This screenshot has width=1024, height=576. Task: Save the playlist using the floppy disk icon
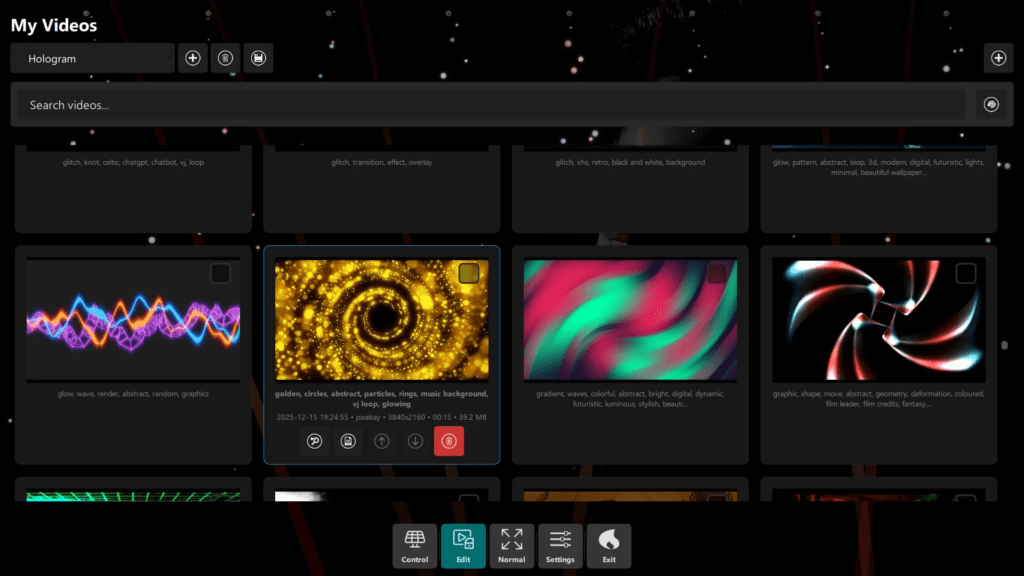(258, 59)
